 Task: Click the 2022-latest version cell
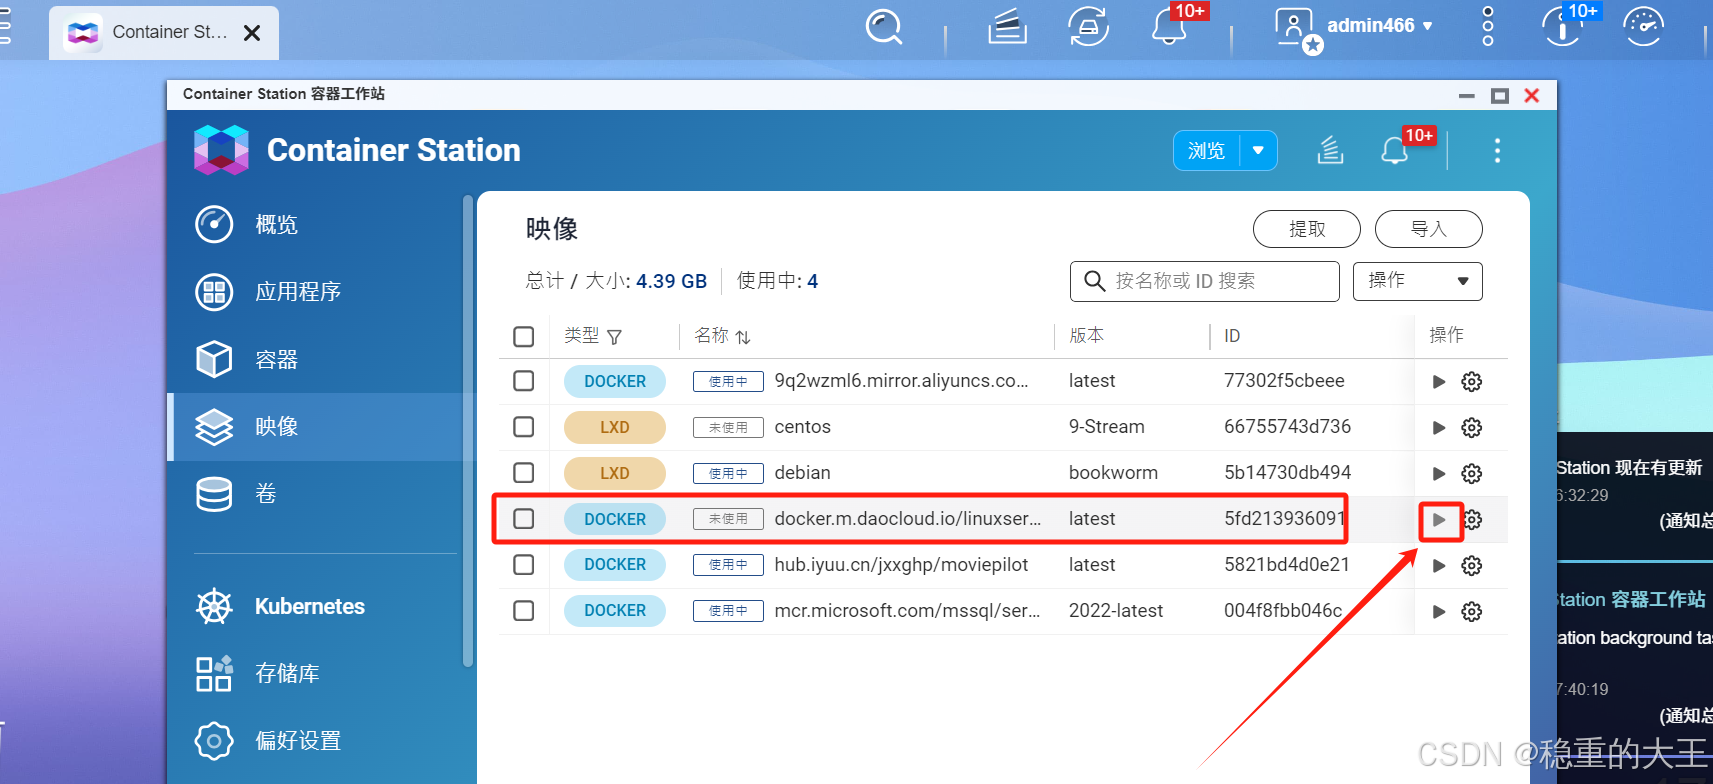1115,611
